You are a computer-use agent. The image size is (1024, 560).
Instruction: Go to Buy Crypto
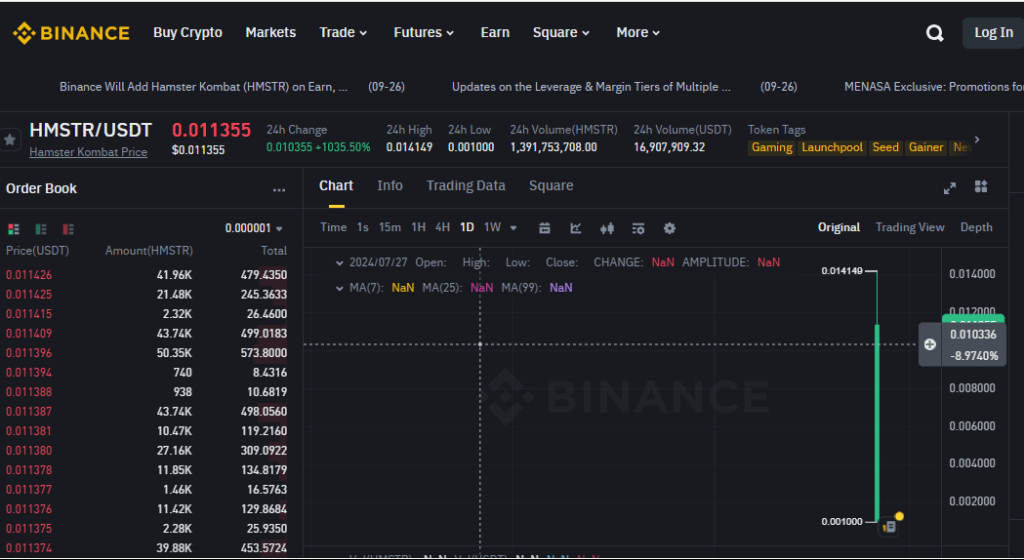point(187,33)
